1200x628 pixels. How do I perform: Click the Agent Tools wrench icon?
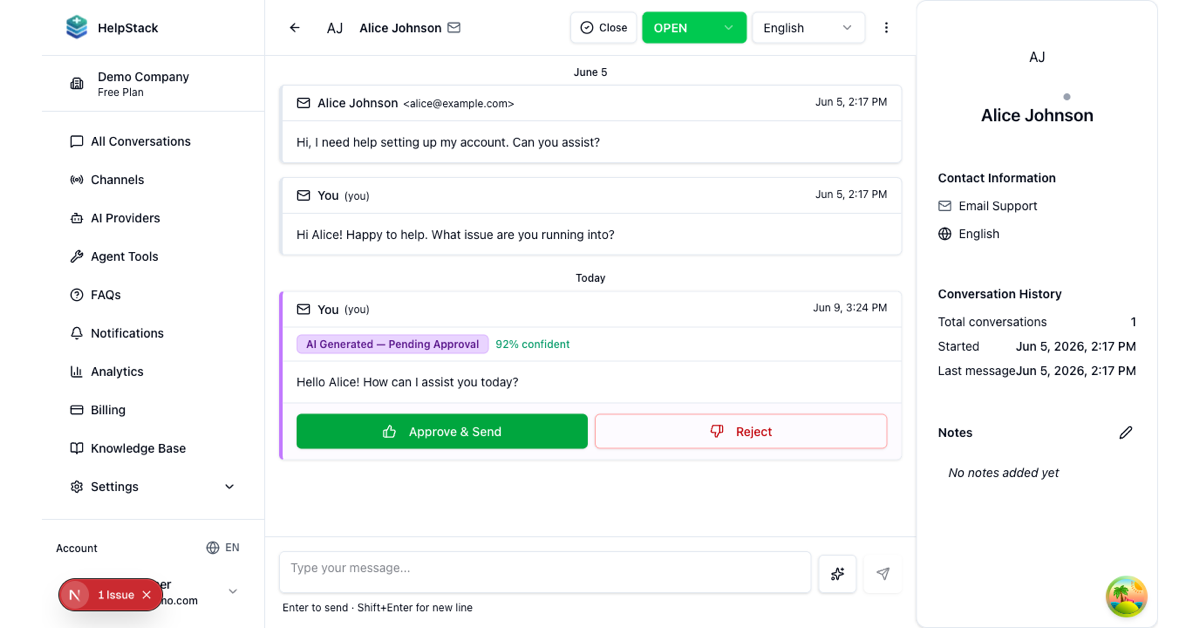[x=77, y=257]
